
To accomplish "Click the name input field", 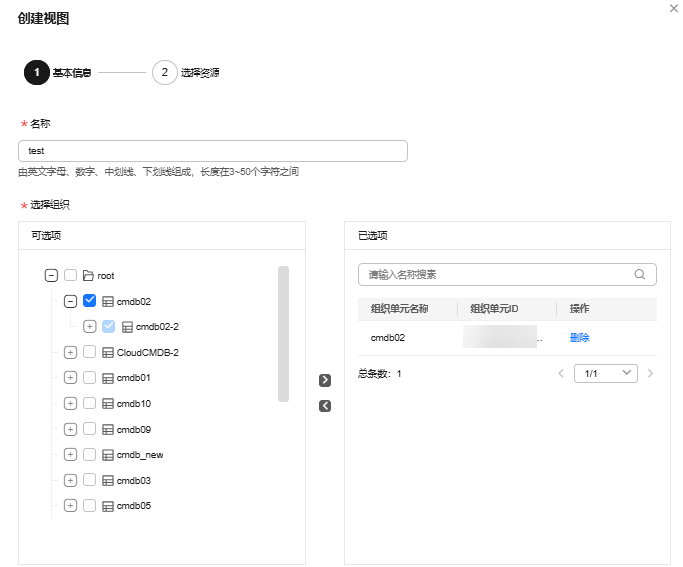I will point(212,151).
